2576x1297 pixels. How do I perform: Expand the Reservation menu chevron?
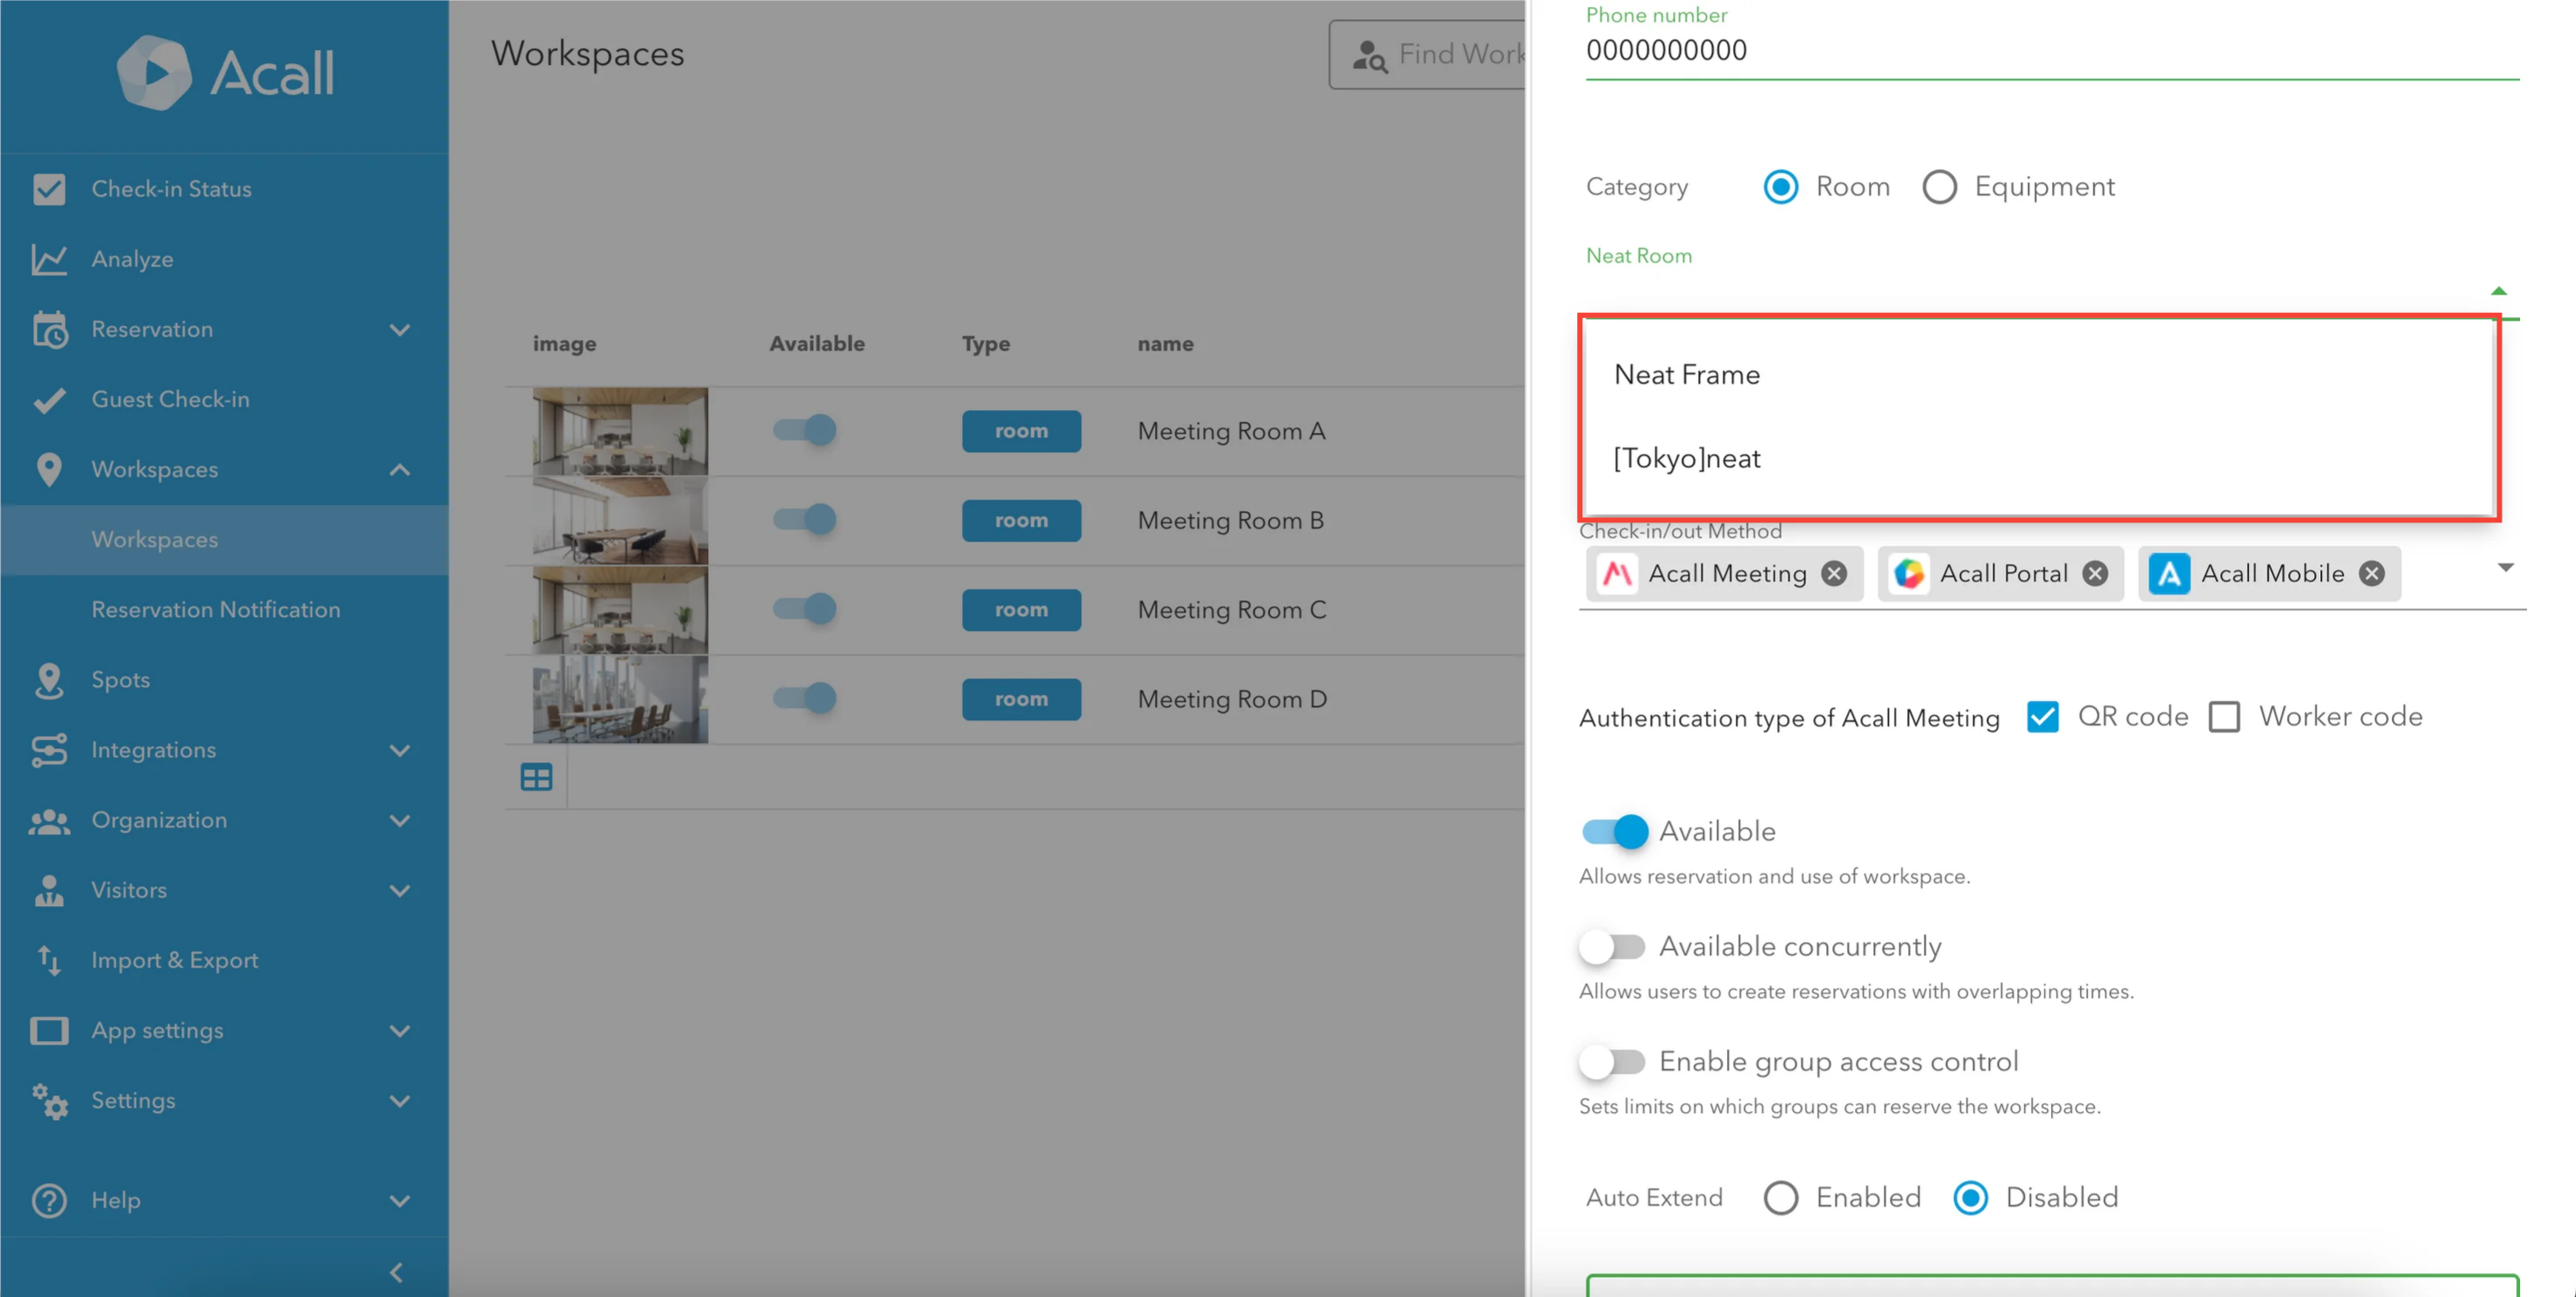point(400,330)
